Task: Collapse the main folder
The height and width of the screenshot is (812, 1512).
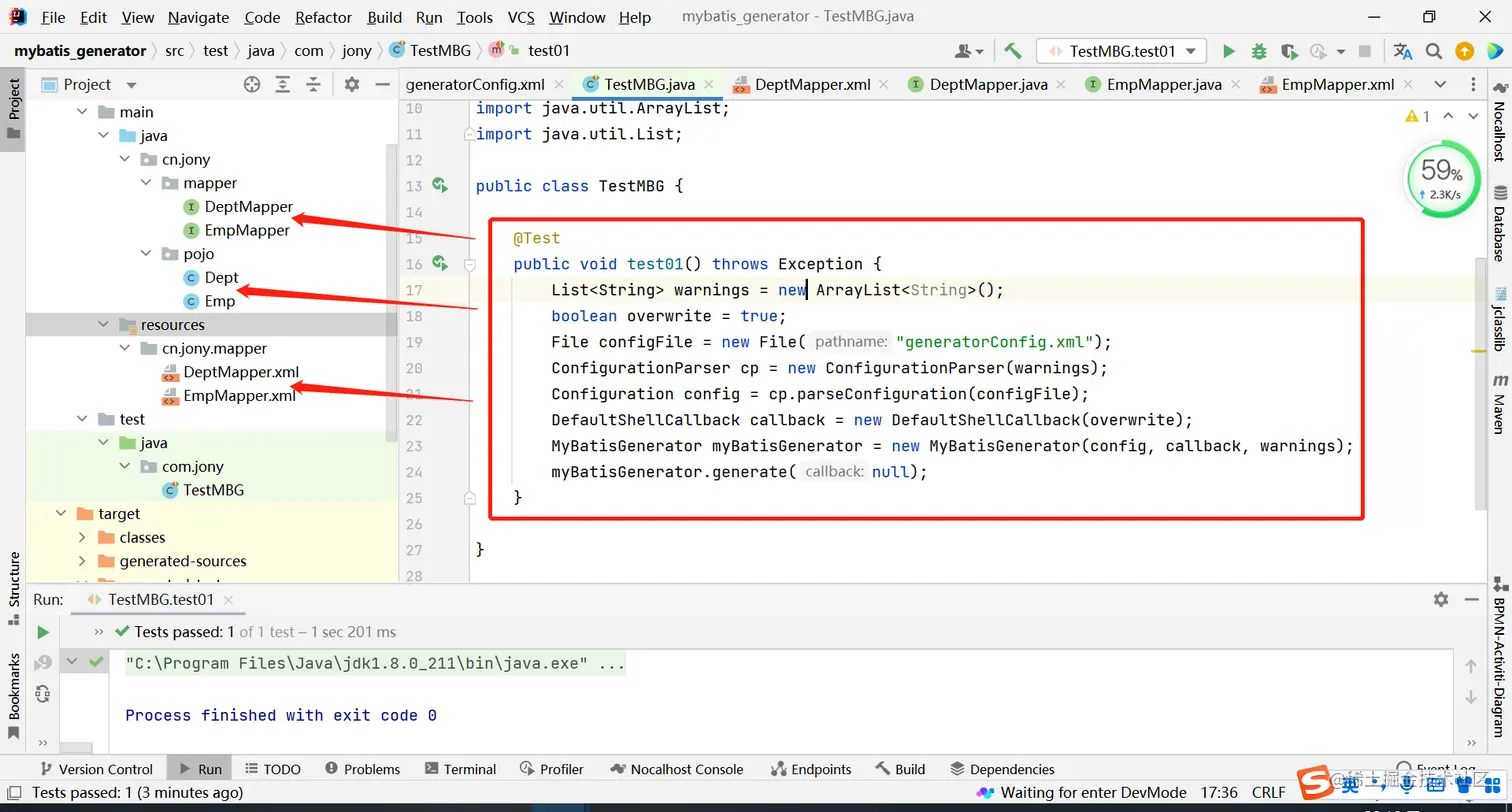Action: point(84,112)
